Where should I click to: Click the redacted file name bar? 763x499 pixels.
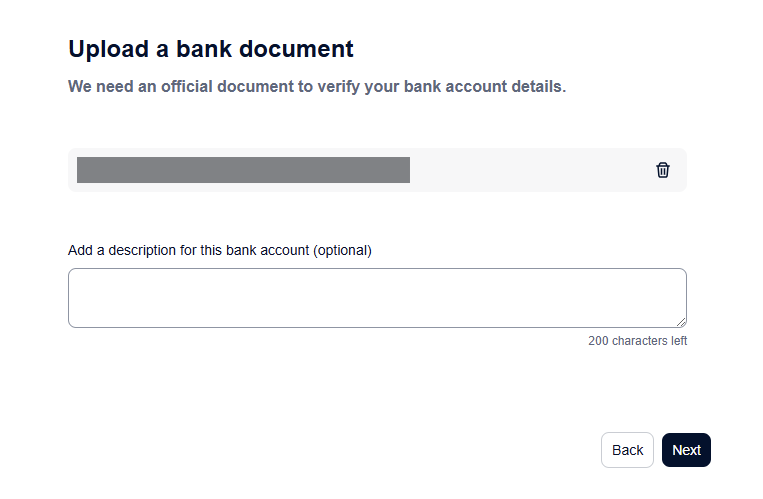[x=243, y=170]
